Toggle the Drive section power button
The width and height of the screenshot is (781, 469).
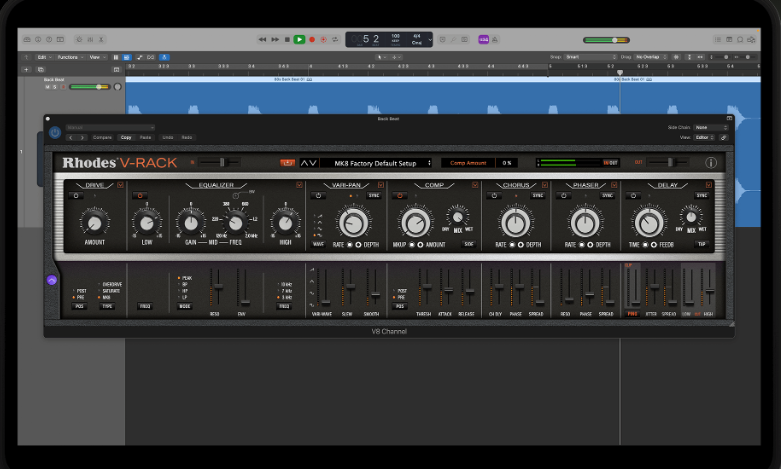pyautogui.click(x=76, y=196)
